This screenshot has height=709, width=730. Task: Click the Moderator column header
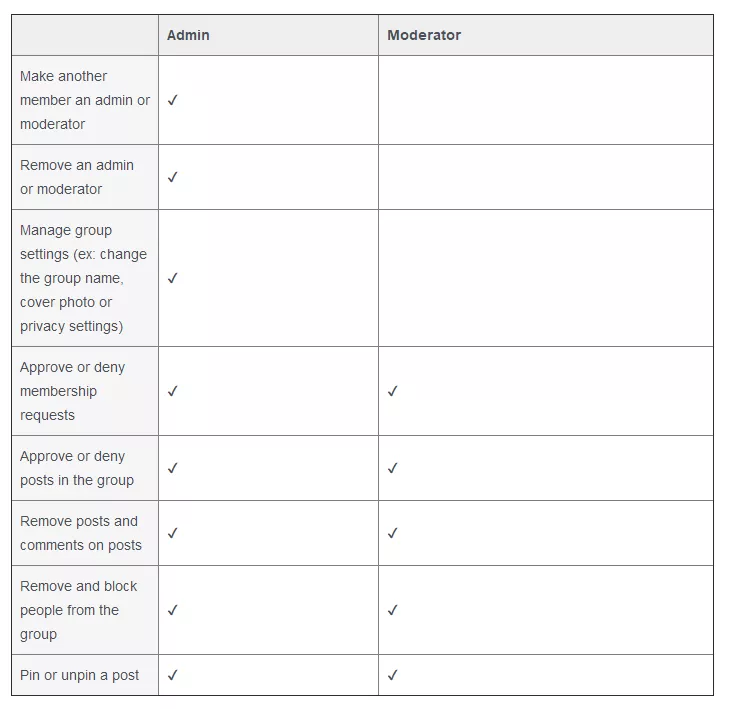coord(424,35)
